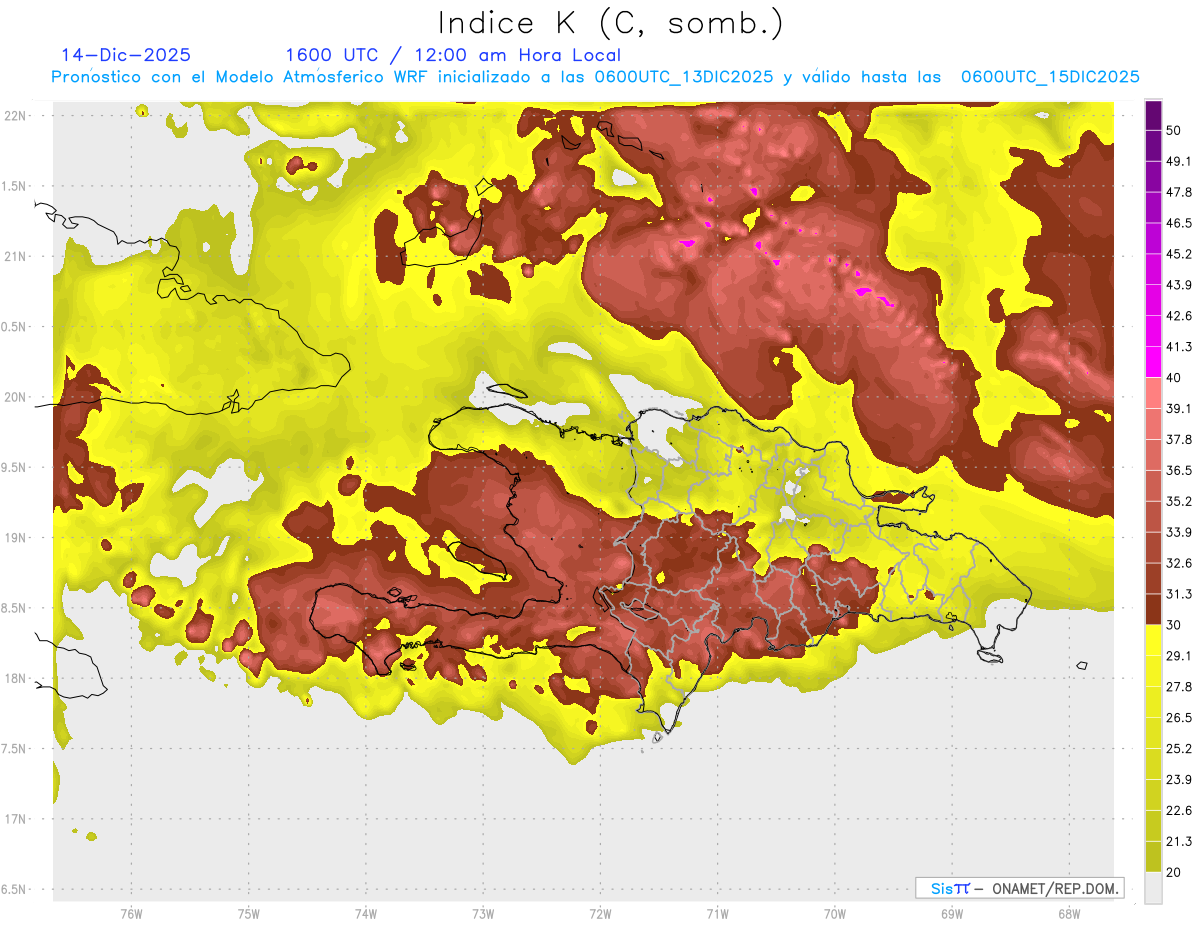The width and height of the screenshot is (1200, 927).
Task: Select the "14-Dic-2025" date label
Action: coord(126,55)
